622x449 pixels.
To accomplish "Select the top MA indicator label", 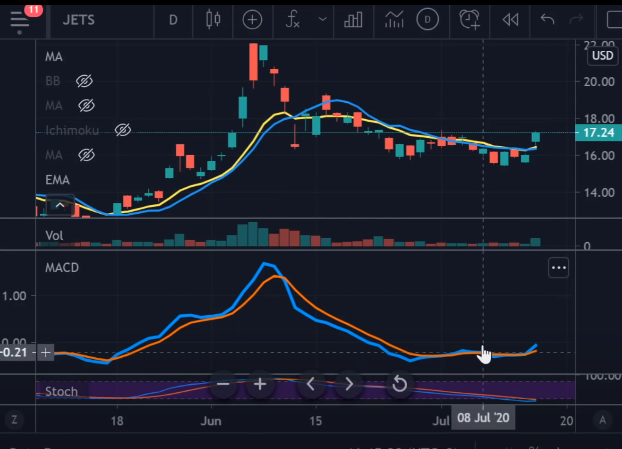I will [x=54, y=57].
